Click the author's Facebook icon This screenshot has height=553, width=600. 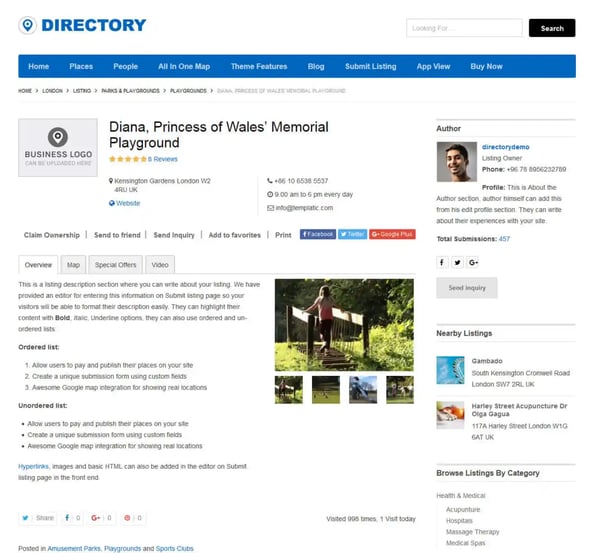pos(442,263)
